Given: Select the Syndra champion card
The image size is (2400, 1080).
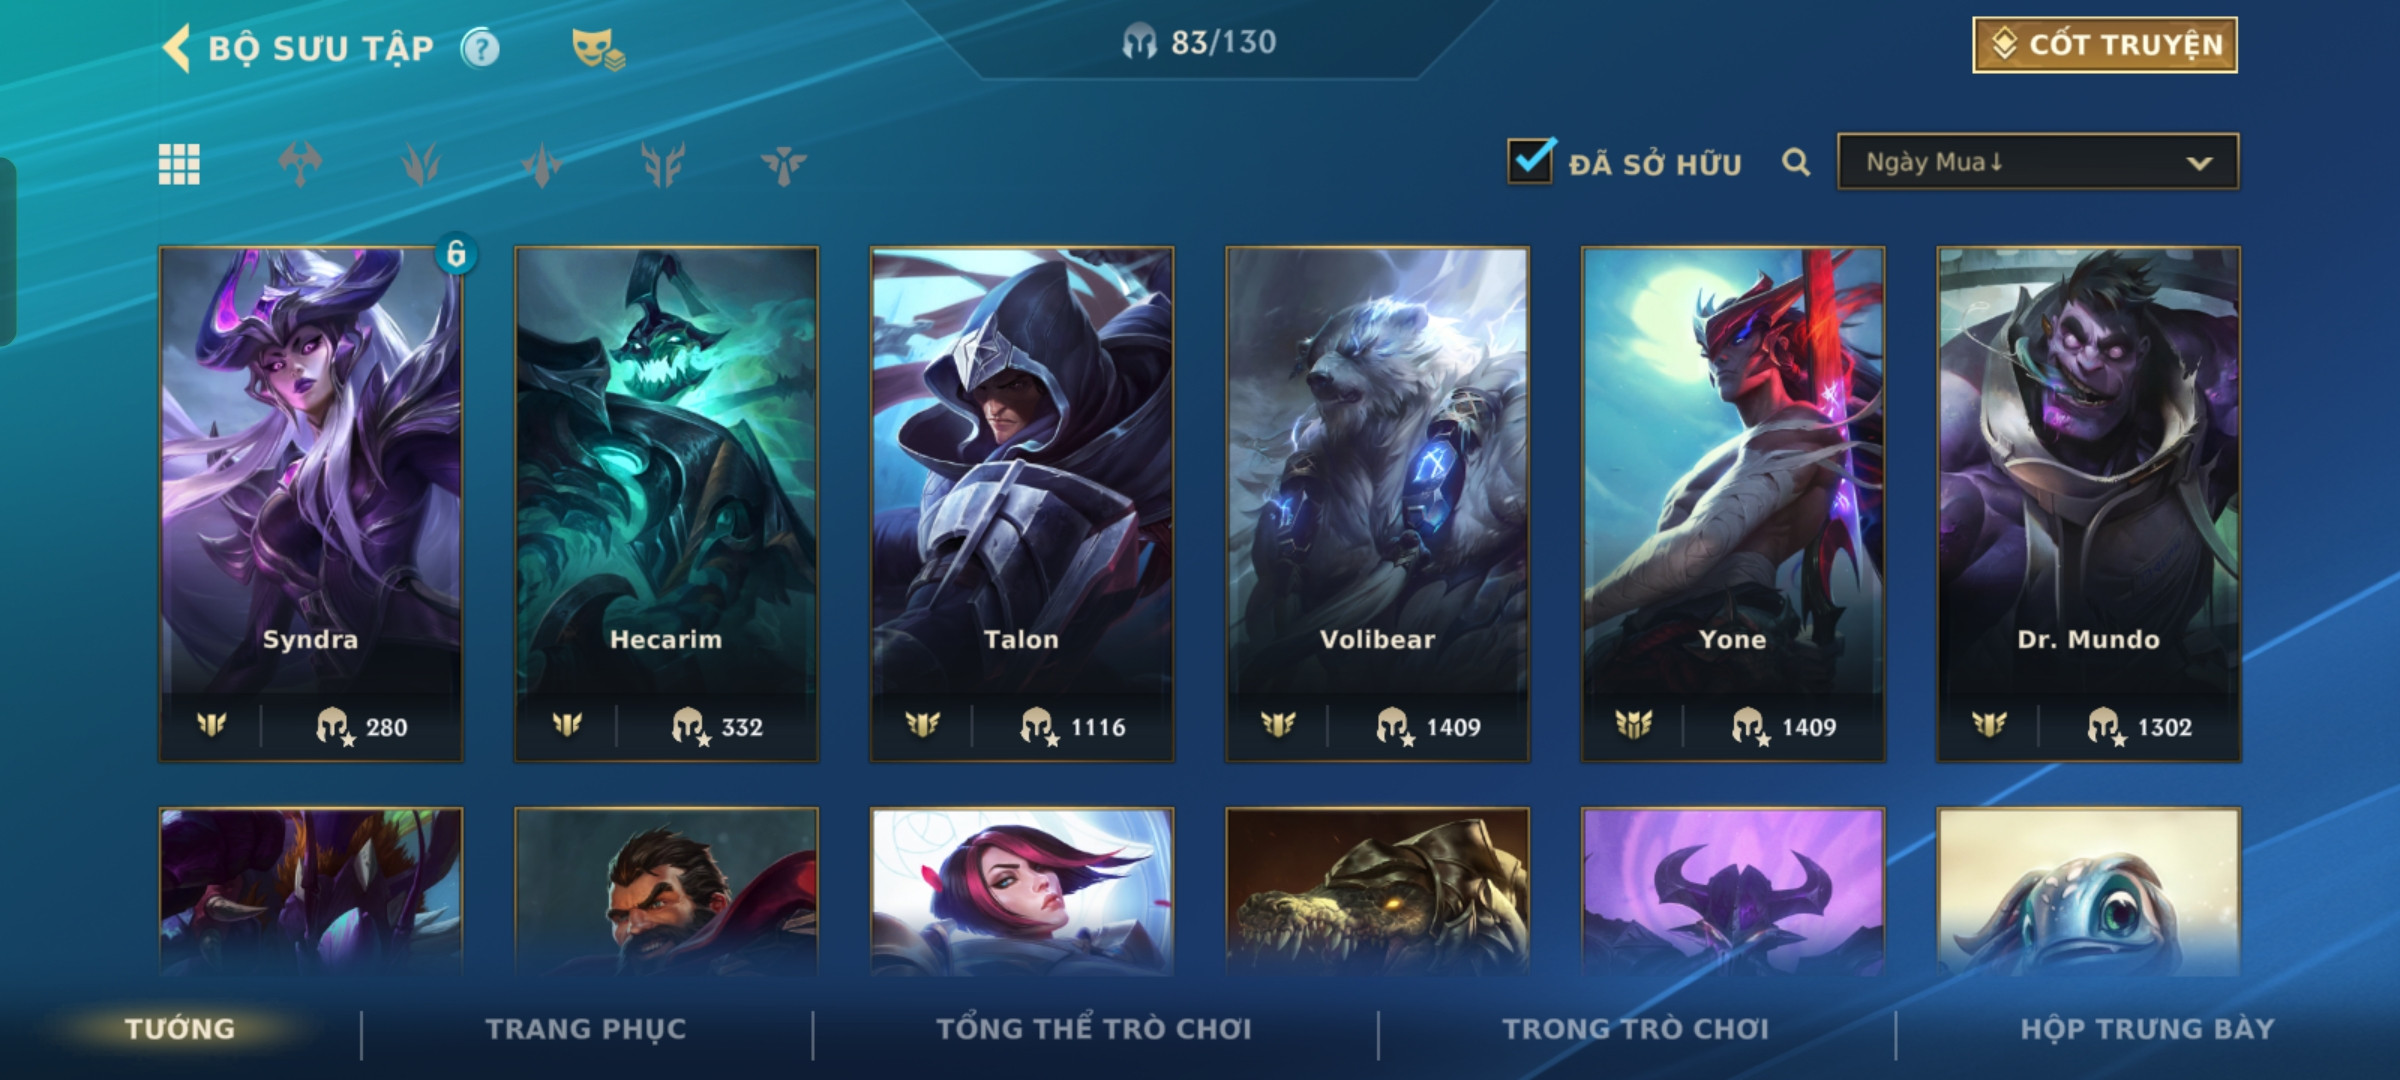Looking at the screenshot, I should coord(311,504).
